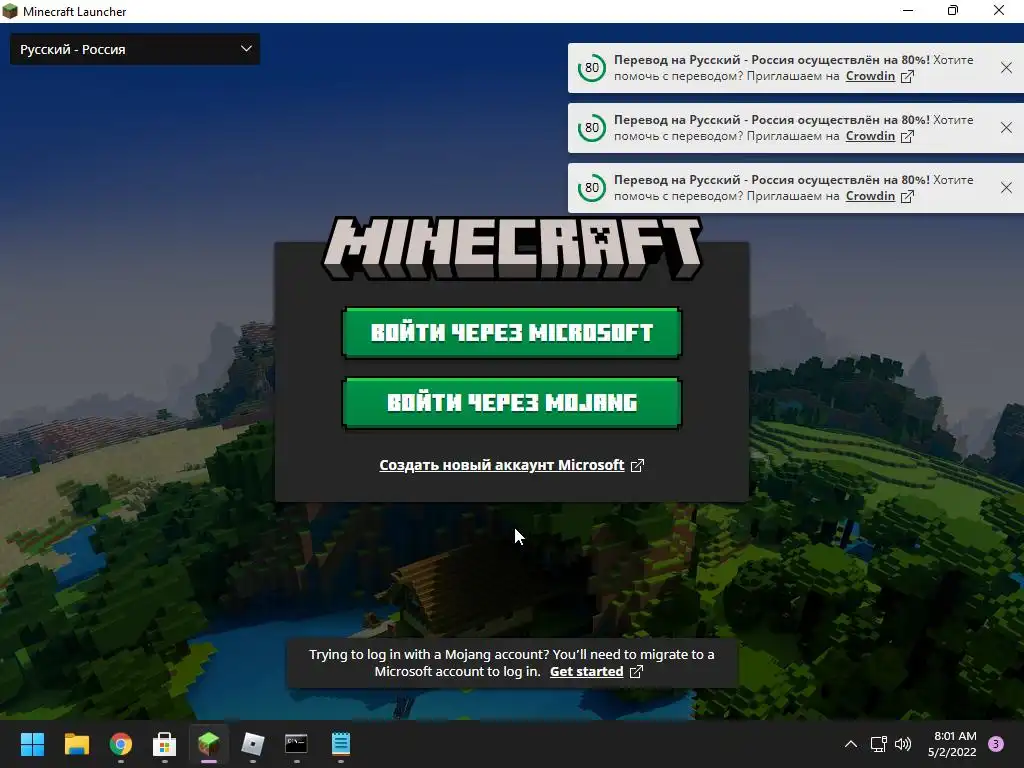Open the Windows Start menu

click(32, 744)
